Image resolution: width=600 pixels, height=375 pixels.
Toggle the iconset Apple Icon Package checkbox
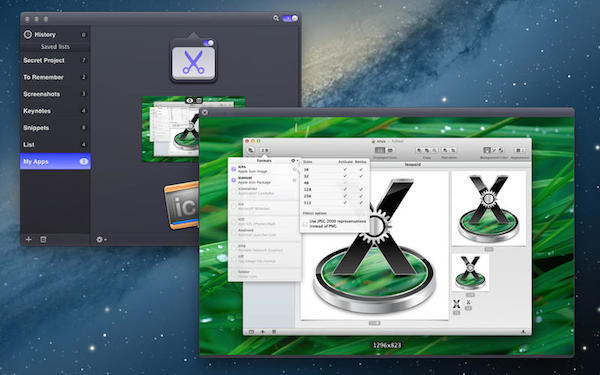point(233,180)
